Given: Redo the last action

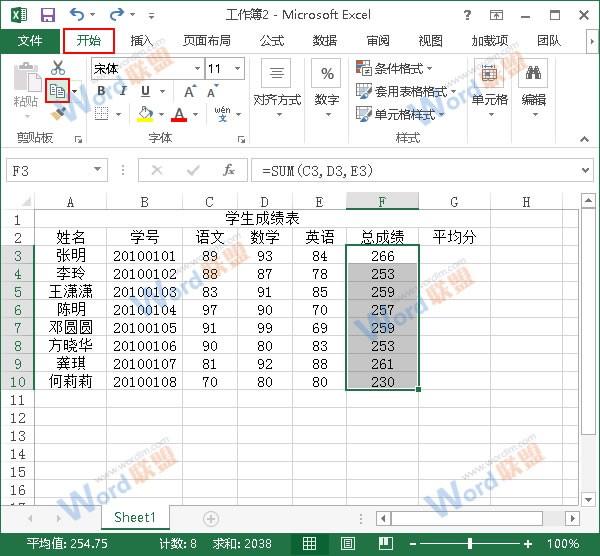Looking at the screenshot, I should [116, 15].
